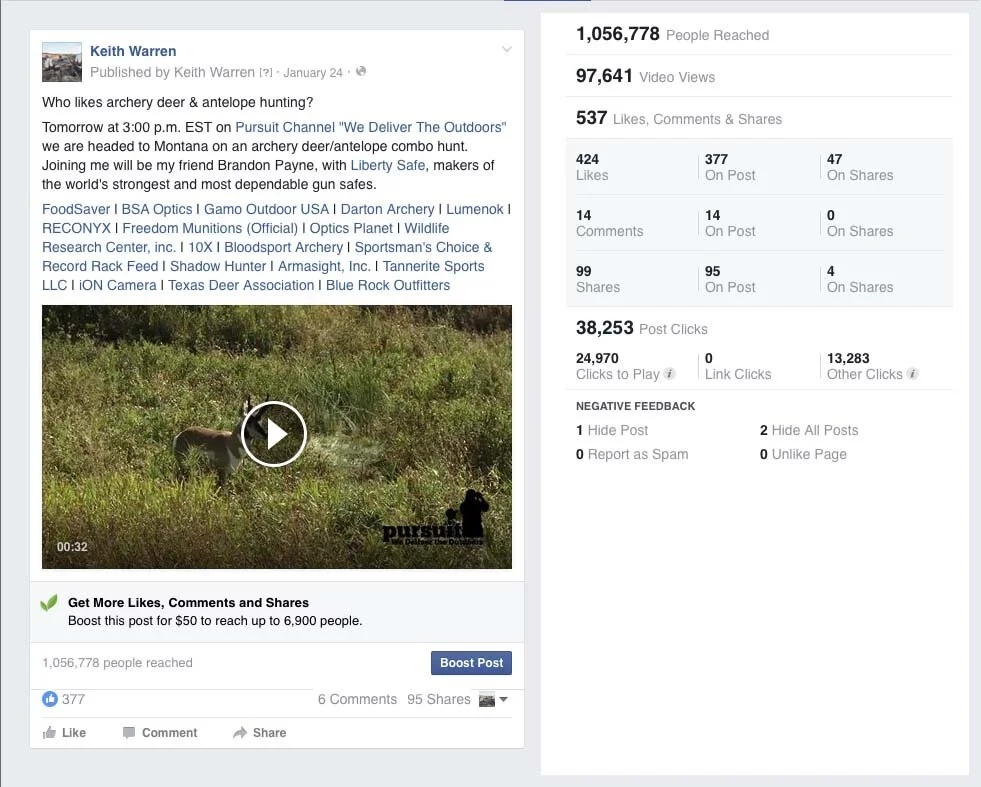The image size is (981, 787).
Task: Click the 537 Likes, Comments & Shares stat
Action: click(679, 118)
